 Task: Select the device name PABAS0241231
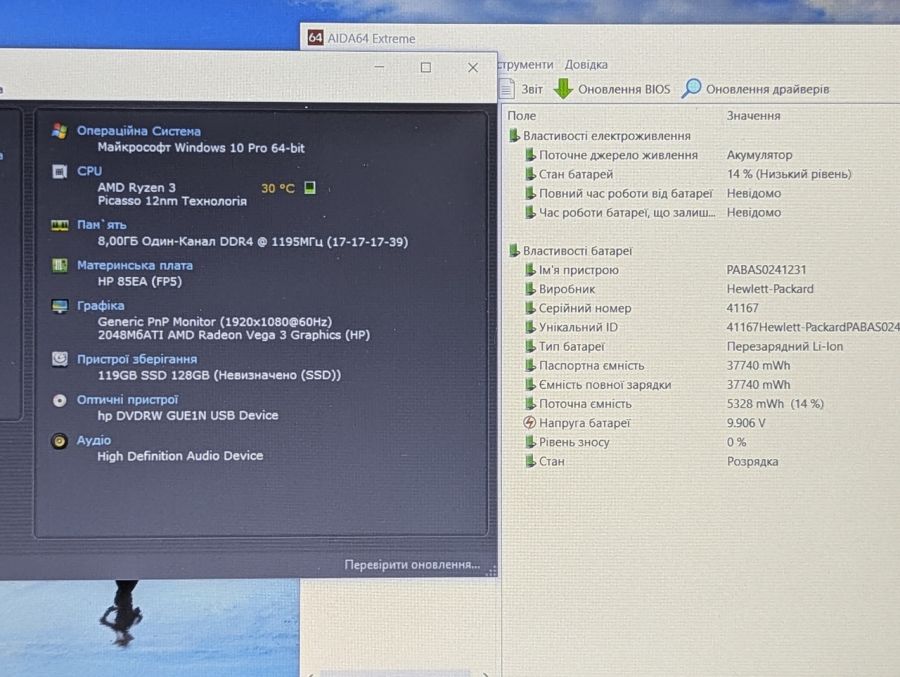coord(766,269)
